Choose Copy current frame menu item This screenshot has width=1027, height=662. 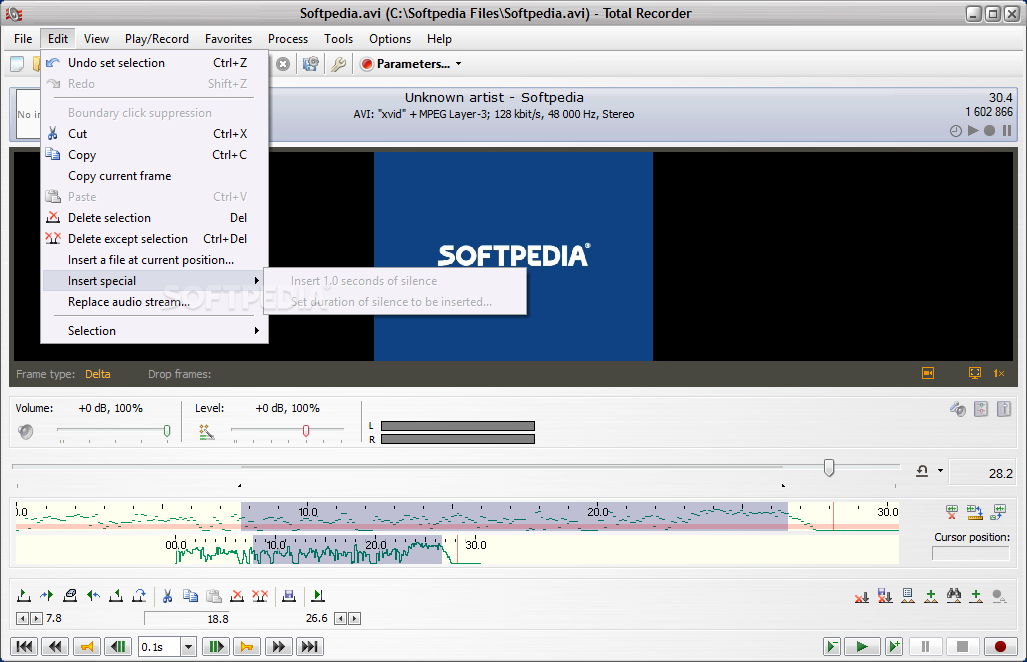(x=155, y=176)
